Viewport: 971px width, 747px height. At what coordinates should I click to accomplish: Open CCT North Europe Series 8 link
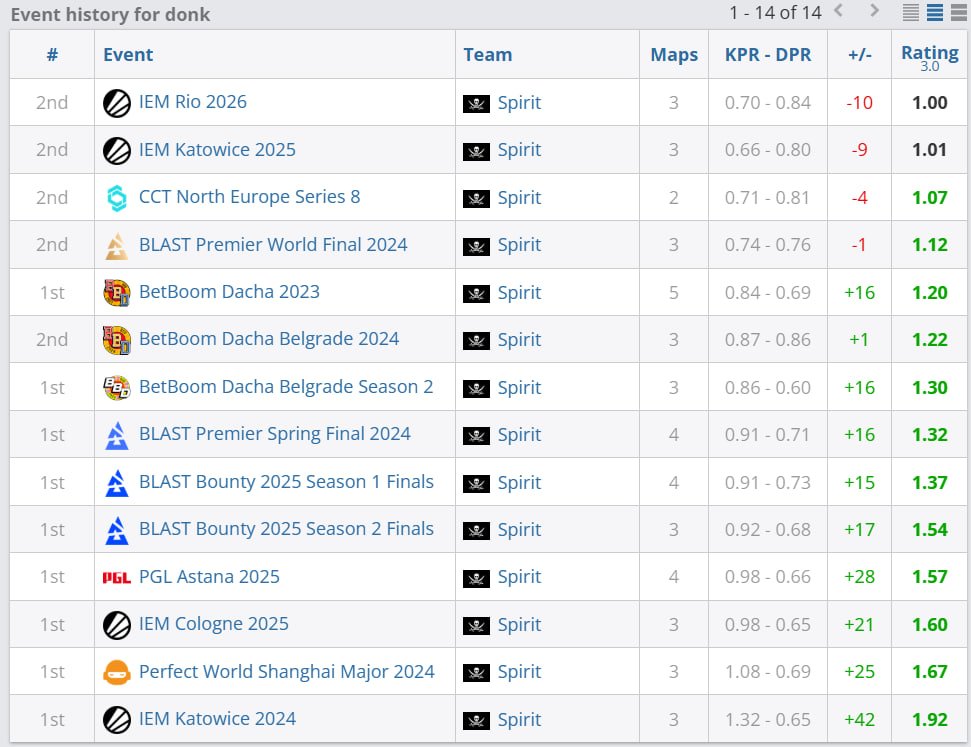250,197
